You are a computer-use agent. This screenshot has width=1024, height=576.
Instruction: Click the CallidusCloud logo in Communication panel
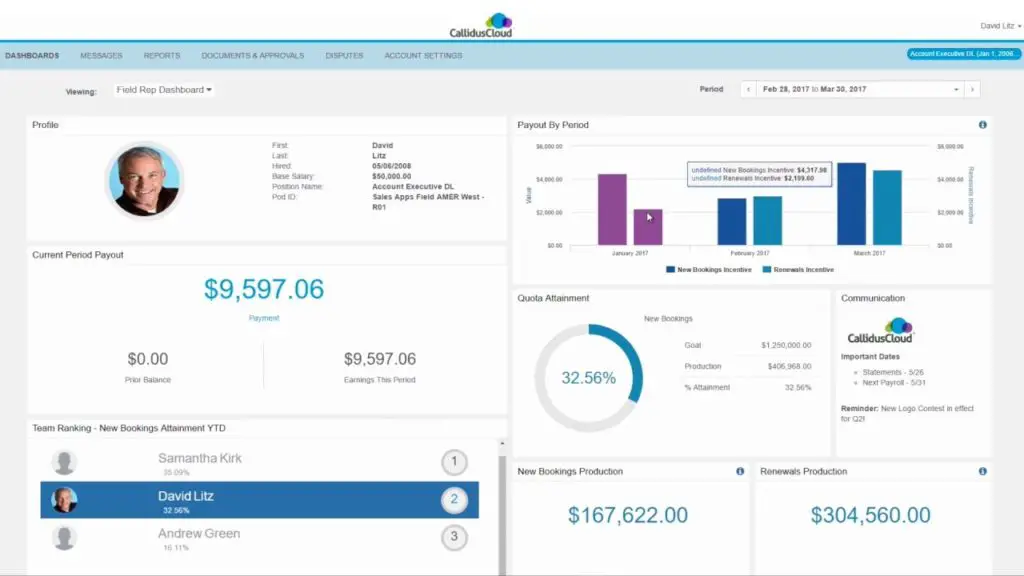click(x=880, y=330)
